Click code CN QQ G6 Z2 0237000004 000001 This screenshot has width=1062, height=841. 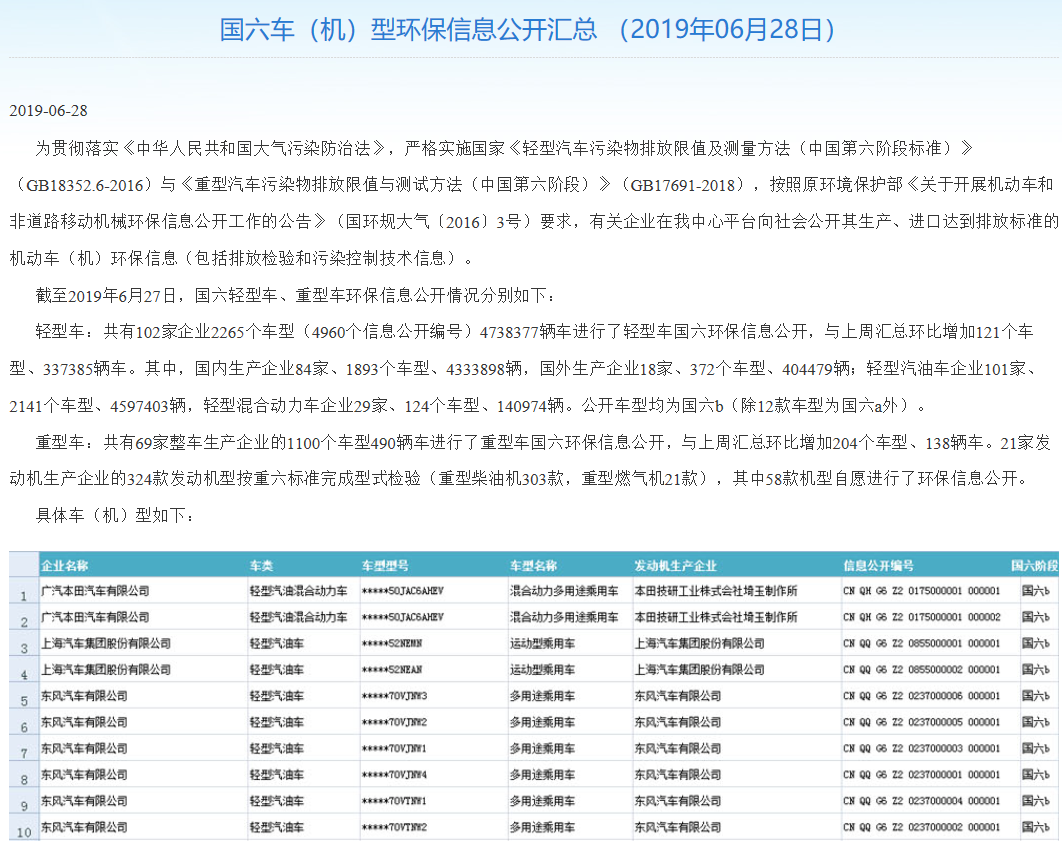click(921, 800)
